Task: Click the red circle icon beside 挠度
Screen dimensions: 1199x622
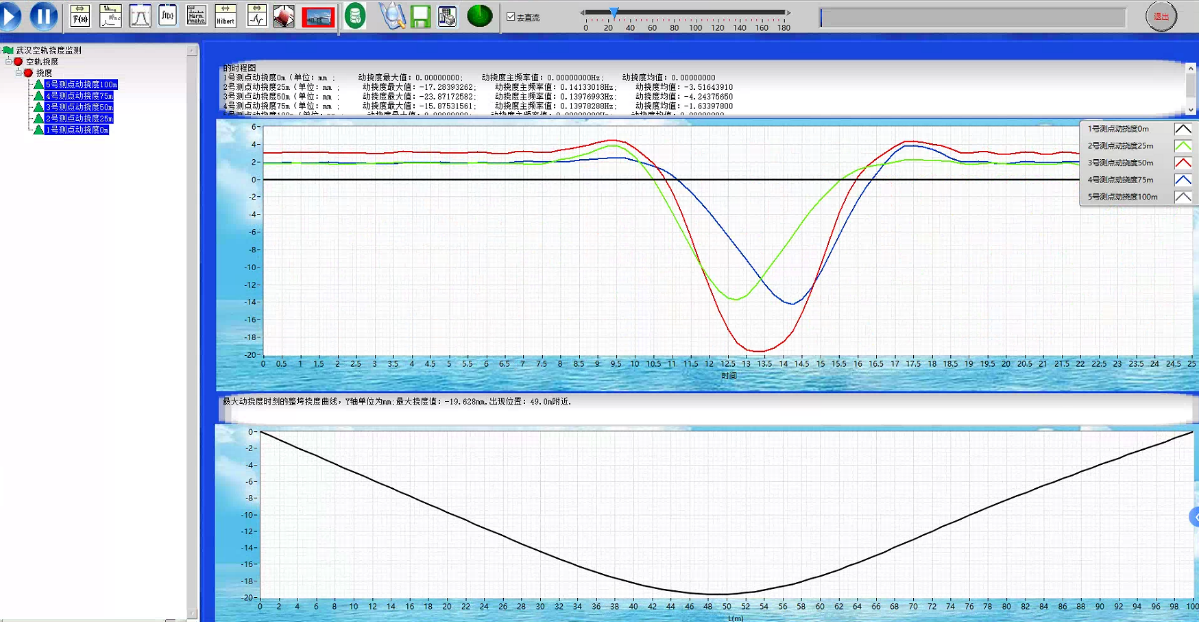Action: 28,73
